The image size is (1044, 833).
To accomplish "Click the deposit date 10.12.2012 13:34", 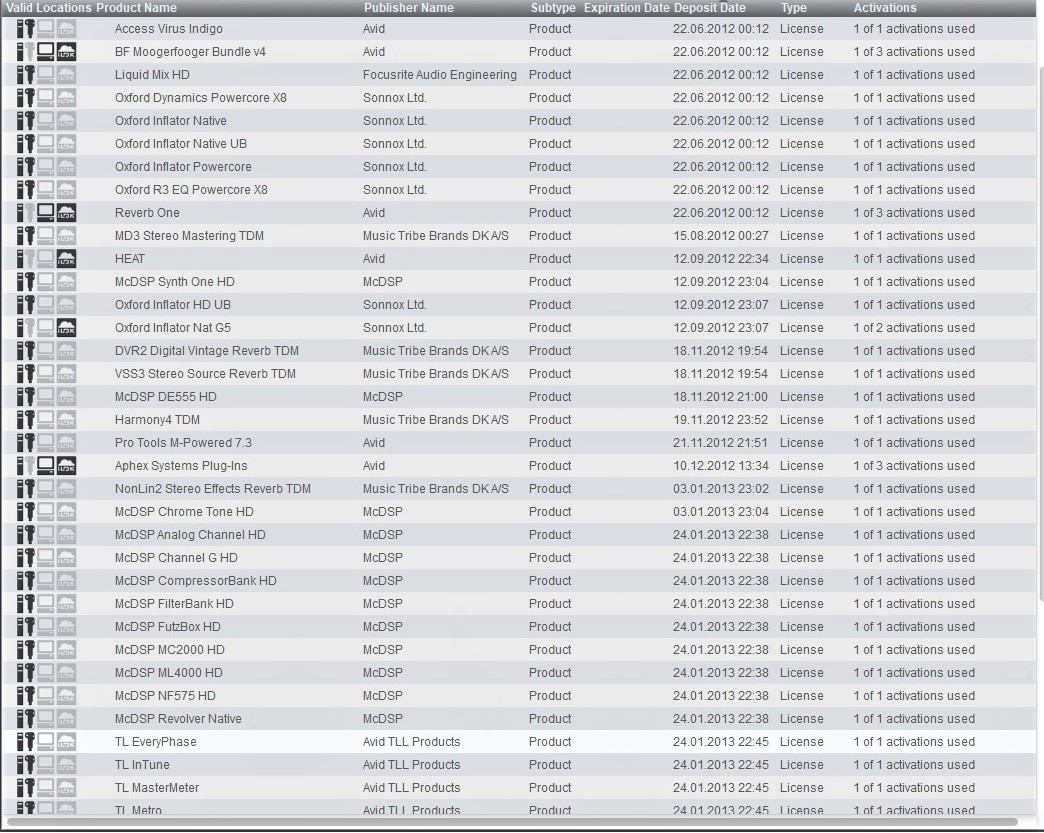I will pyautogui.click(x=720, y=465).
